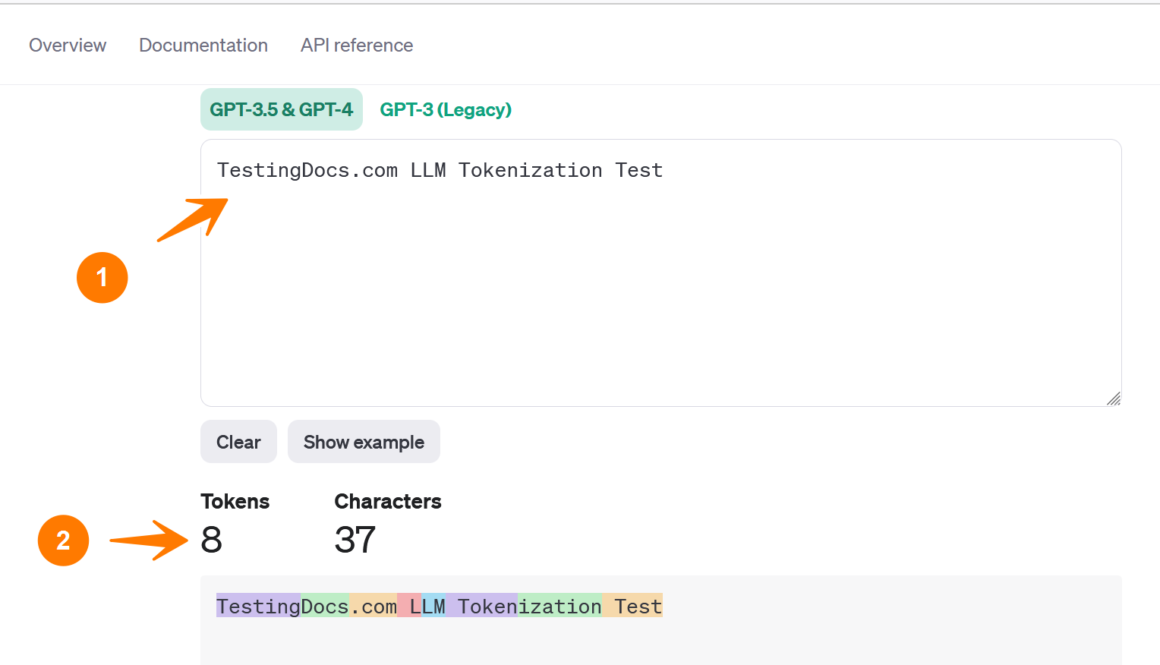Grab the text area resize handle
Image resolution: width=1160 pixels, height=665 pixels.
pyautogui.click(x=1113, y=398)
